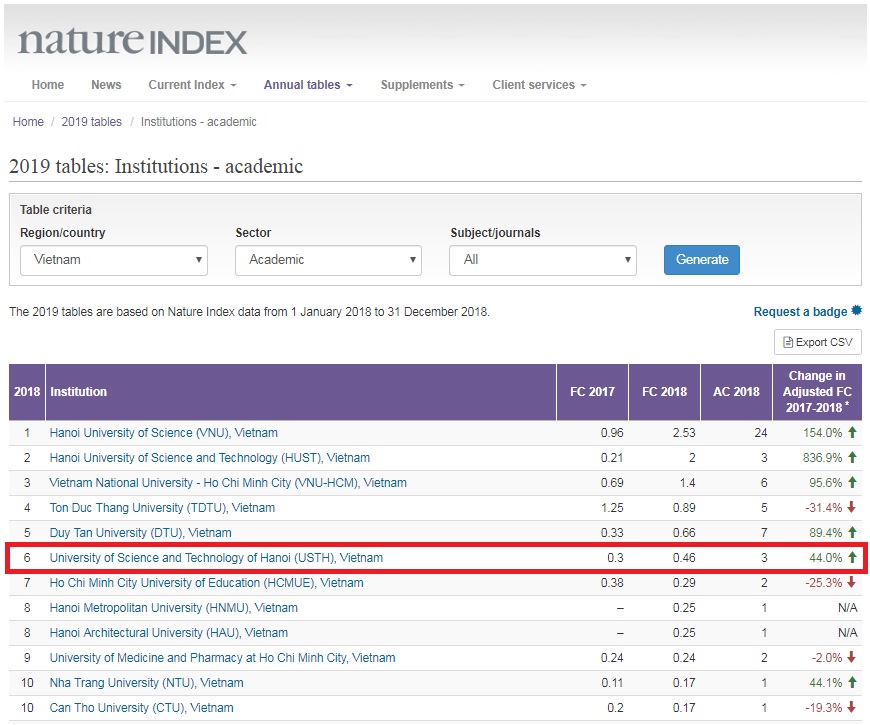Image resolution: width=870 pixels, height=725 pixels.
Task: Expand the Annual tables menu
Action: (308, 85)
